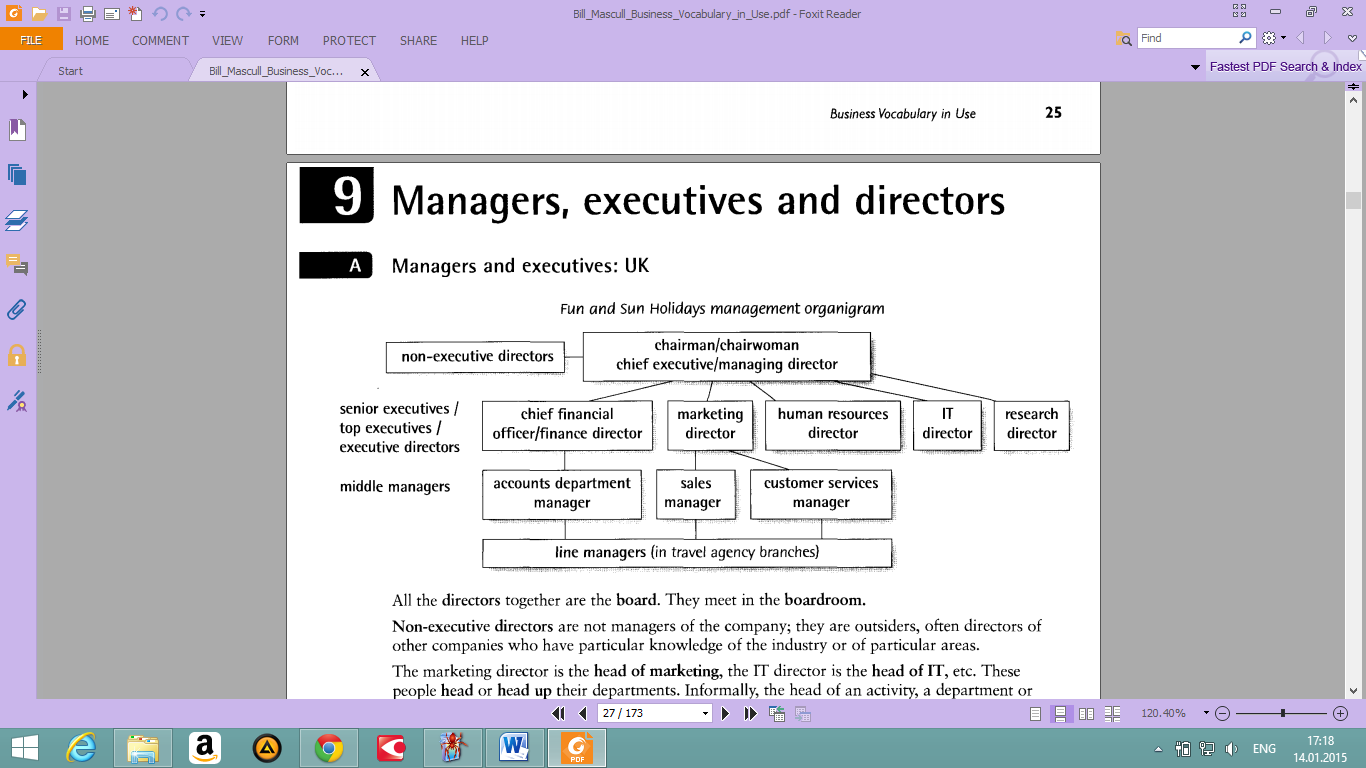
Task: Open the HOME ribbon tab
Action: click(92, 41)
